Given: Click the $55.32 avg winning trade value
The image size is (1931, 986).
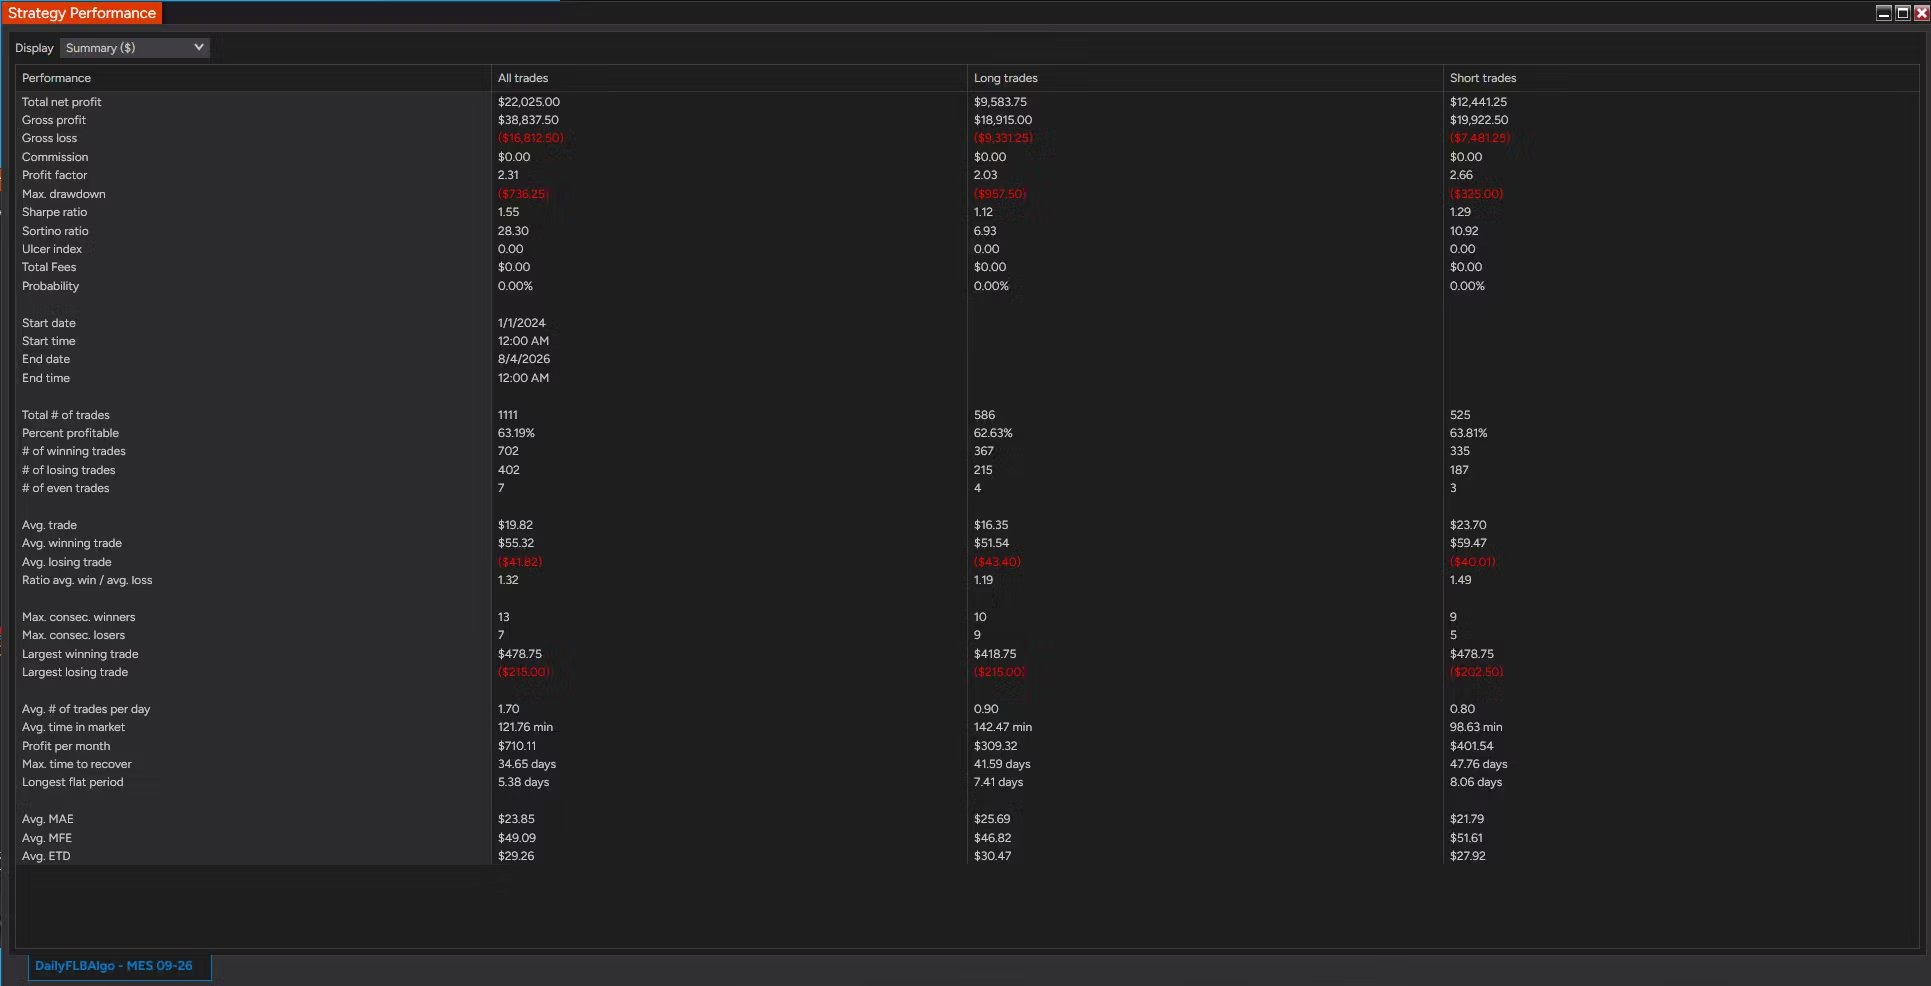Looking at the screenshot, I should click(516, 543).
